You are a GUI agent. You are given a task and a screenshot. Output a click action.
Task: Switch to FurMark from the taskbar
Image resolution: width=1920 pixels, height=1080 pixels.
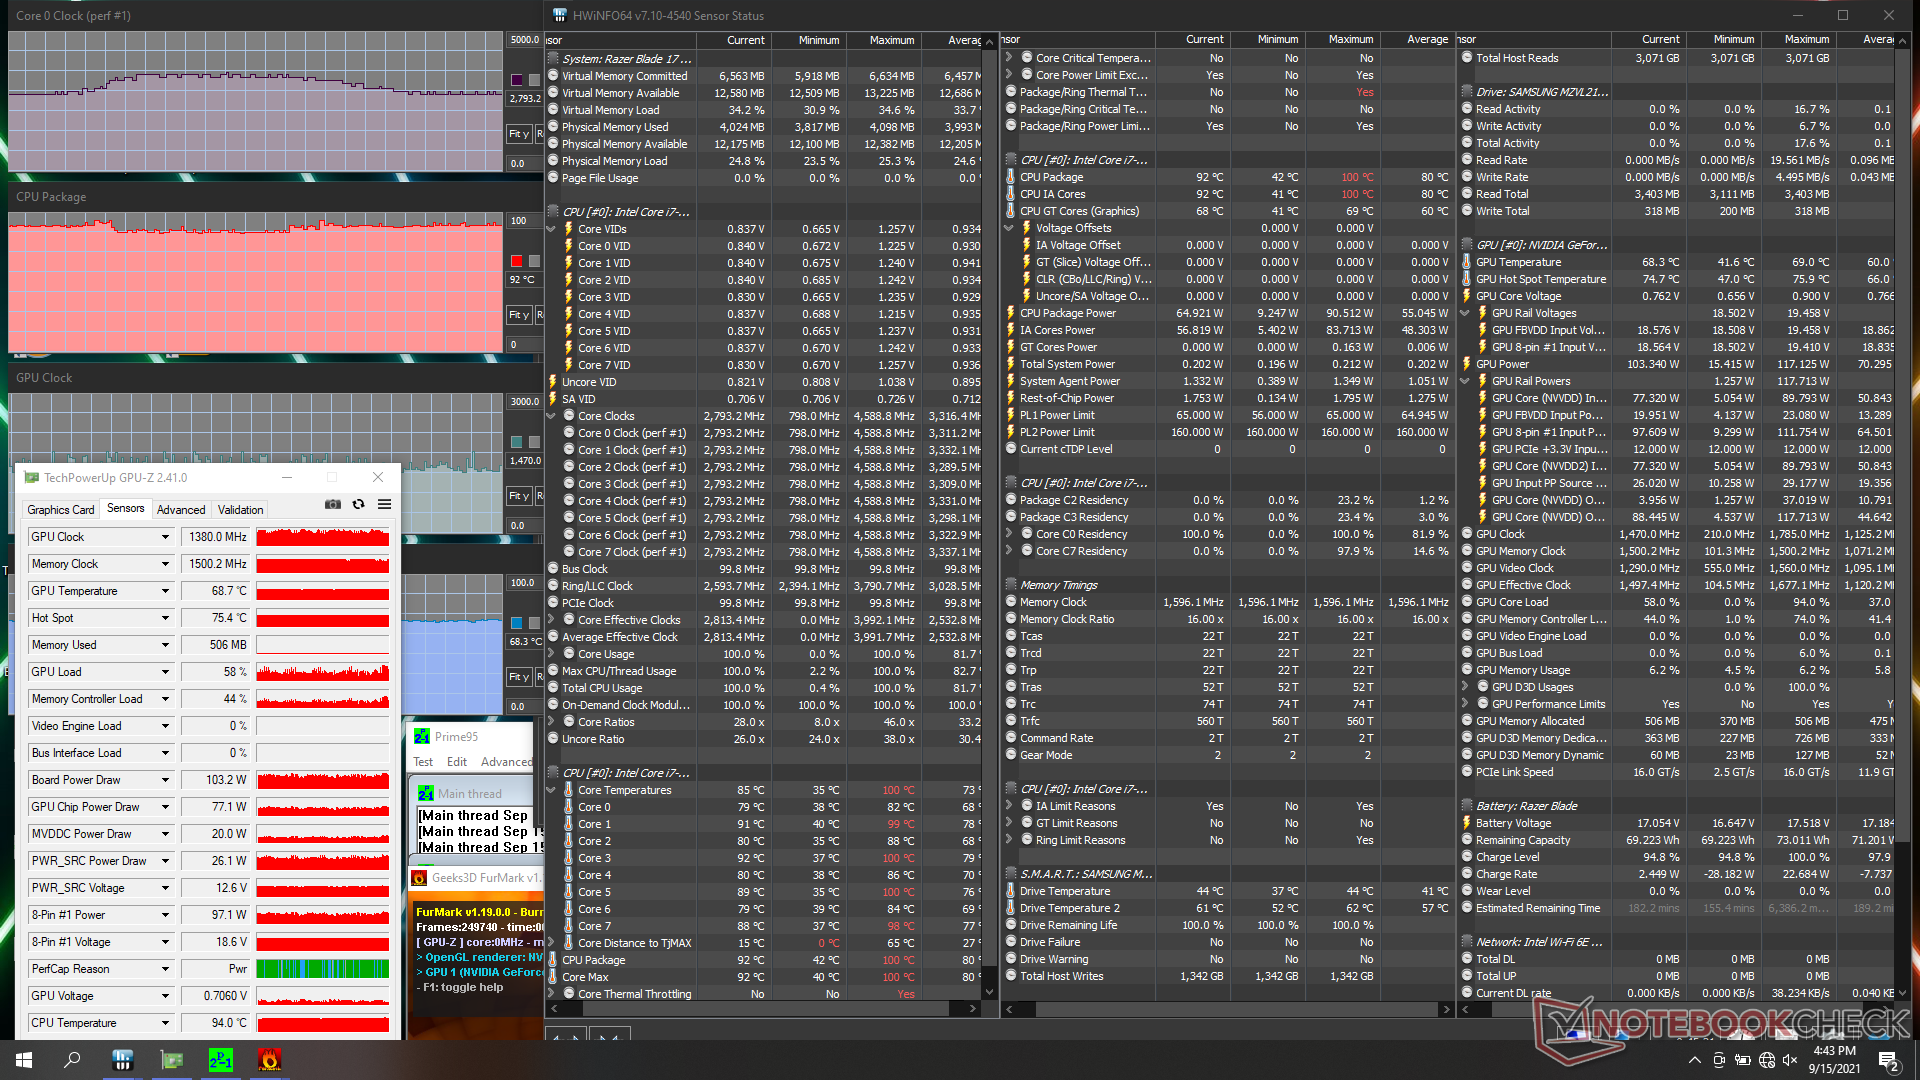269,1060
